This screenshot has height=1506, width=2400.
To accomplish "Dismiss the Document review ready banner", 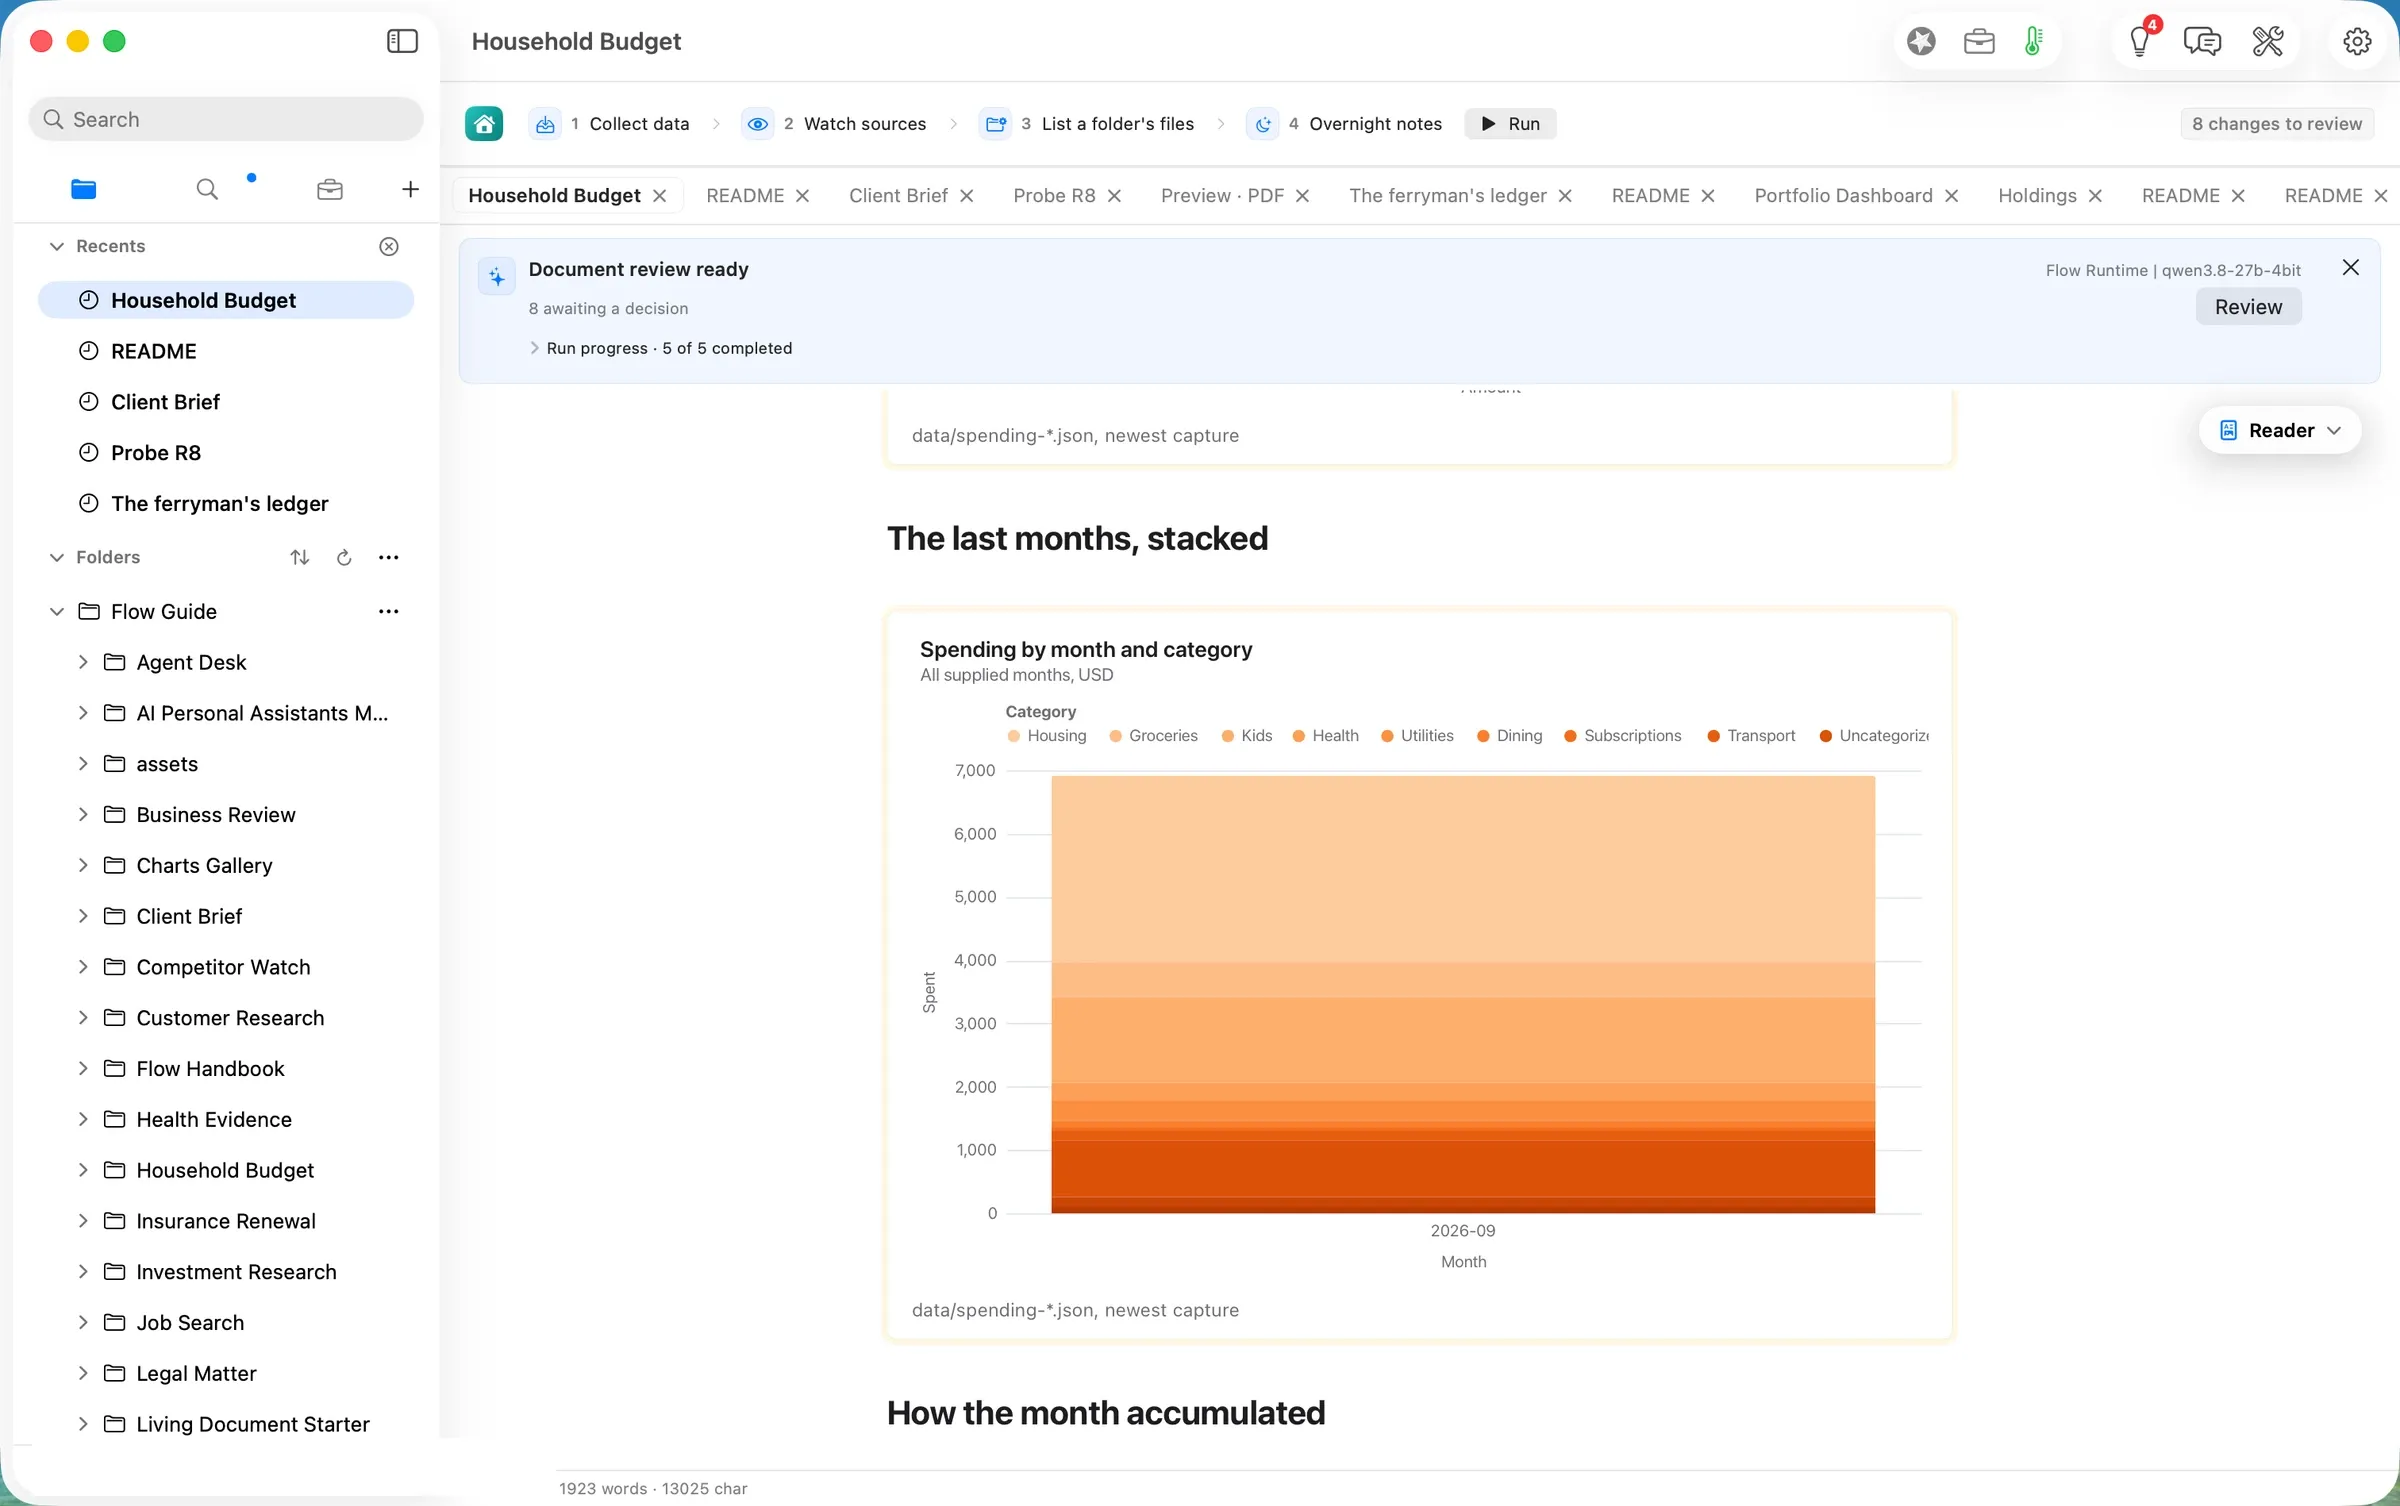I will (x=2351, y=267).
